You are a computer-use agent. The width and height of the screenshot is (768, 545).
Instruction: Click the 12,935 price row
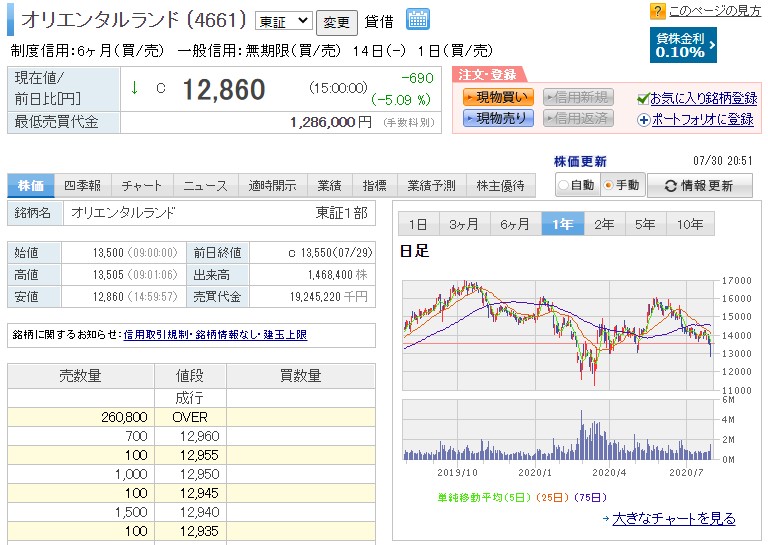tap(192, 531)
